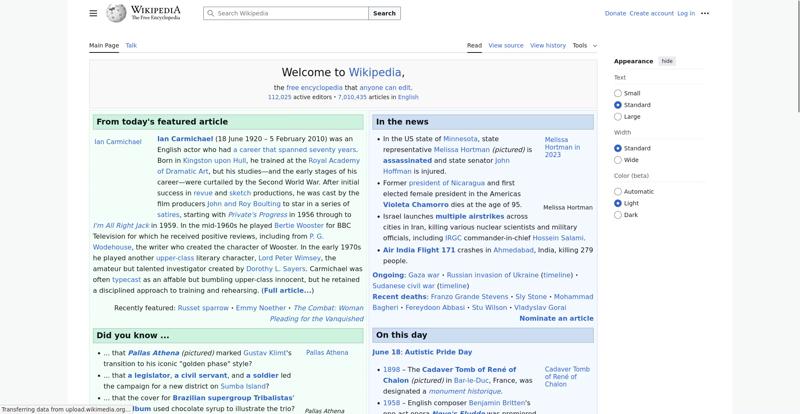This screenshot has height=414, width=800.
Task: Open the Gustav Klimt link
Action: pos(266,353)
